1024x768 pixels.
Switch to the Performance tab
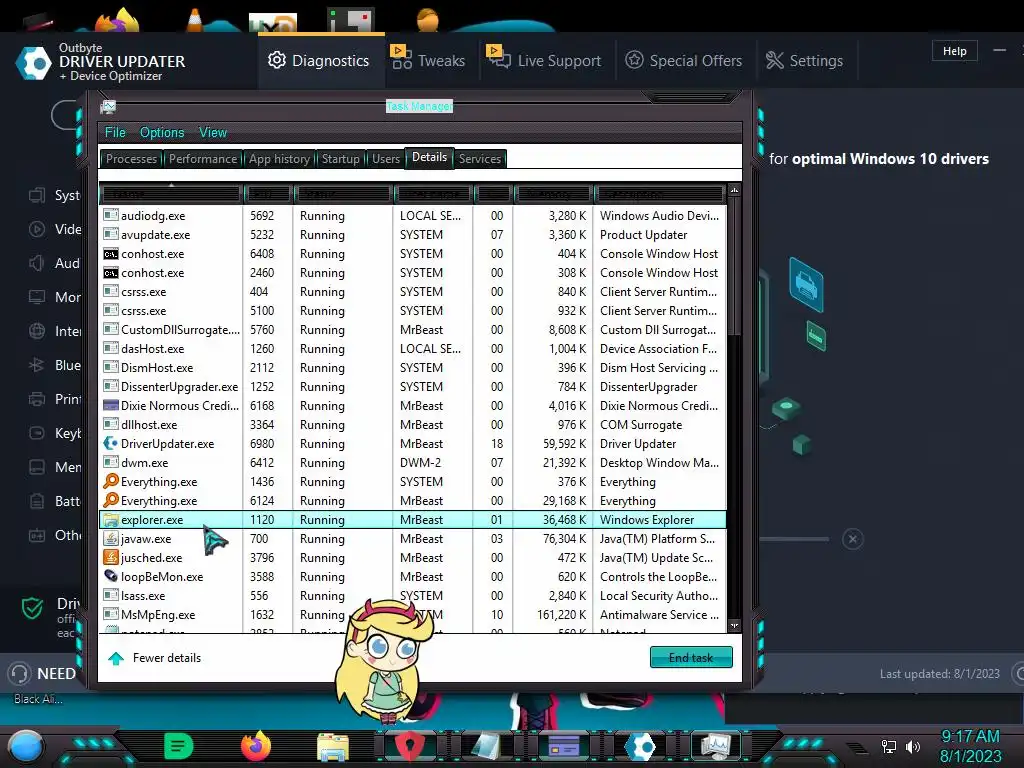tap(203, 159)
